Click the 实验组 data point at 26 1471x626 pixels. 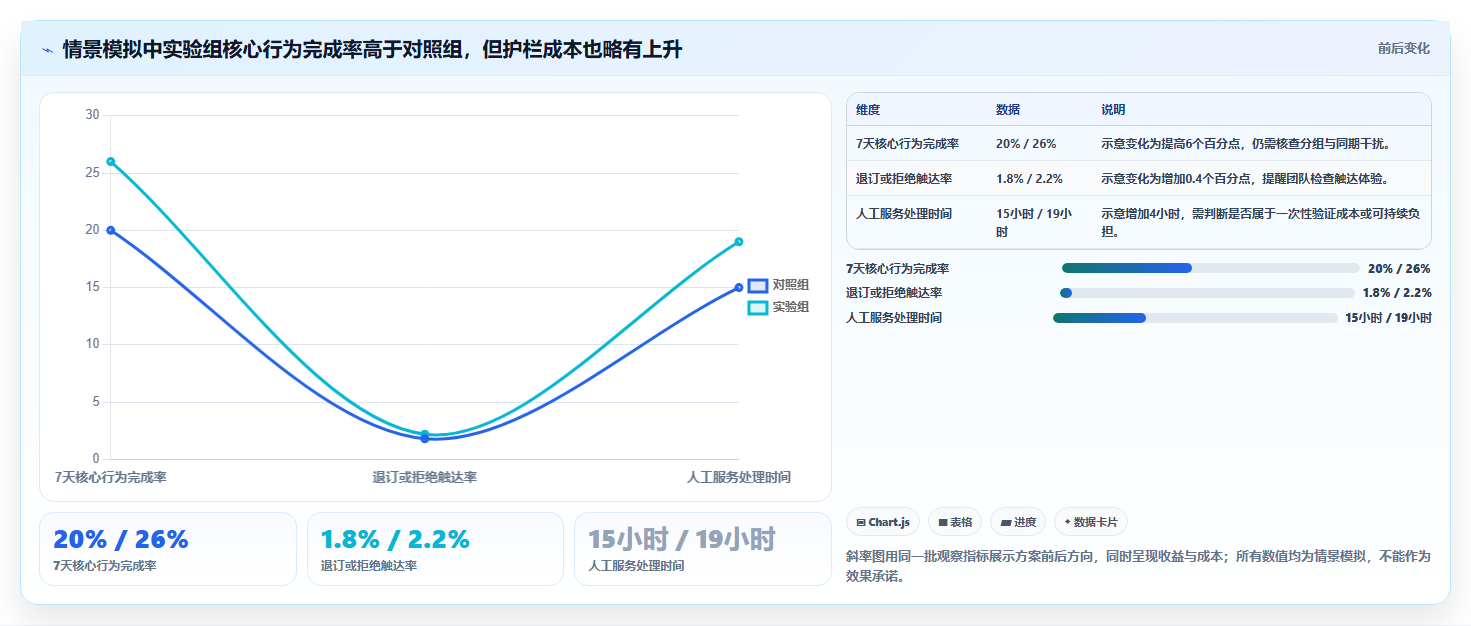coord(111,161)
